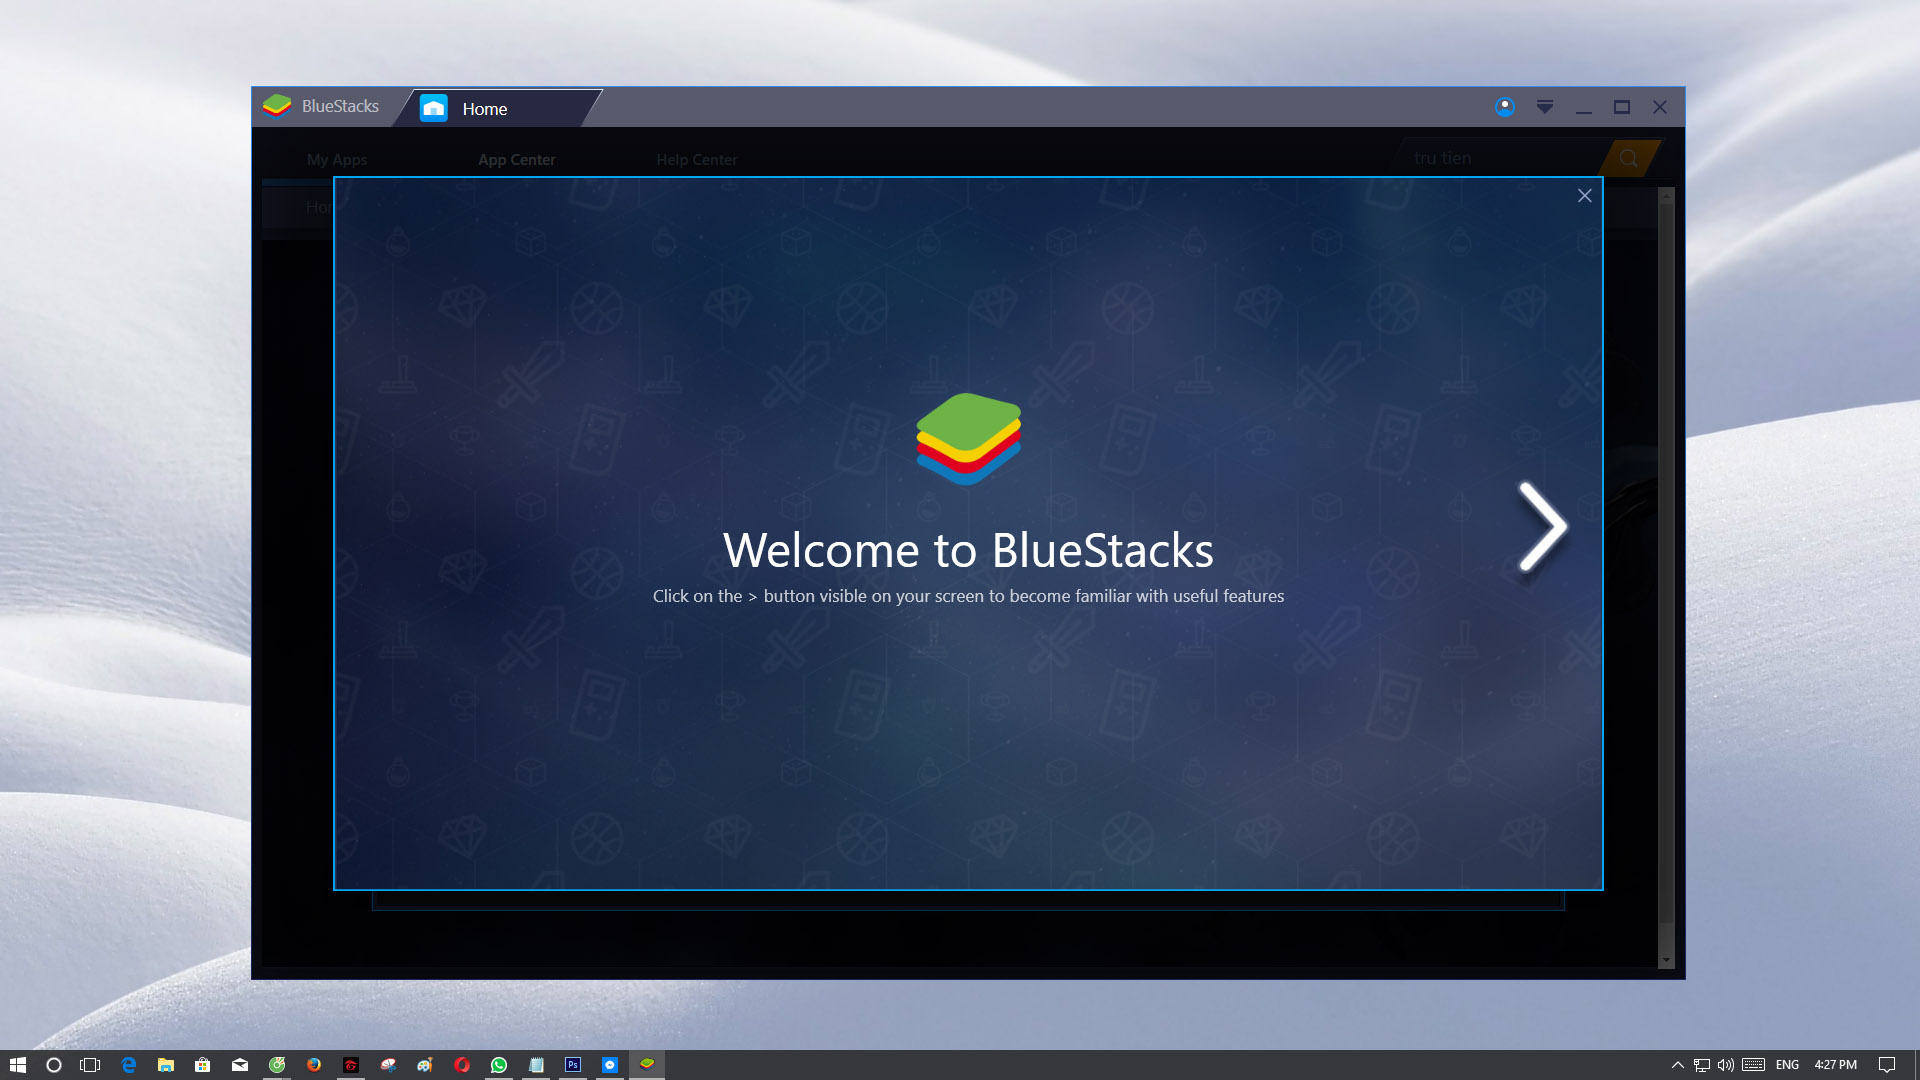Viewport: 1920px width, 1080px height.
Task: Open Opera browser from taskbar
Action: pyautogui.click(x=461, y=1065)
